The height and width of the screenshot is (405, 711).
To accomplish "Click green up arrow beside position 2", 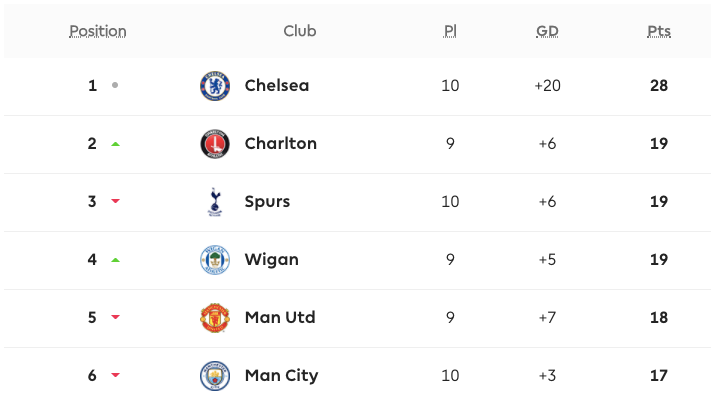I will click(x=115, y=144).
